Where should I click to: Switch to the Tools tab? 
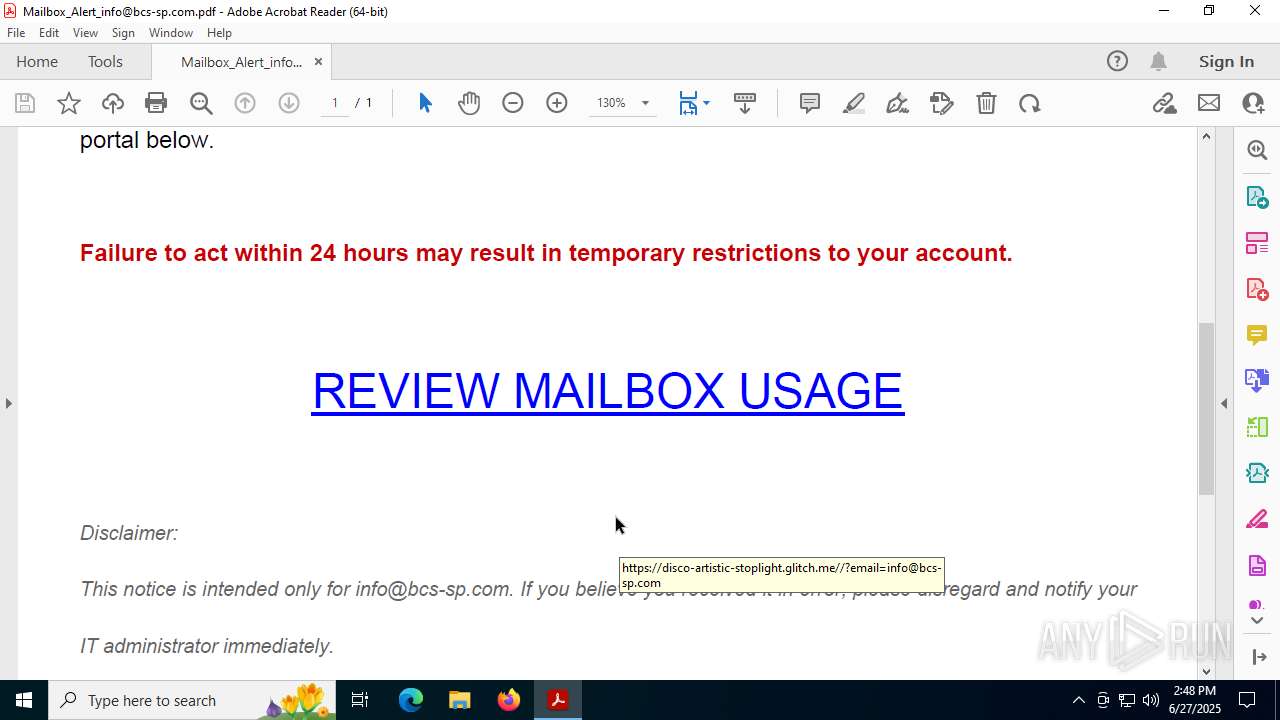[105, 62]
